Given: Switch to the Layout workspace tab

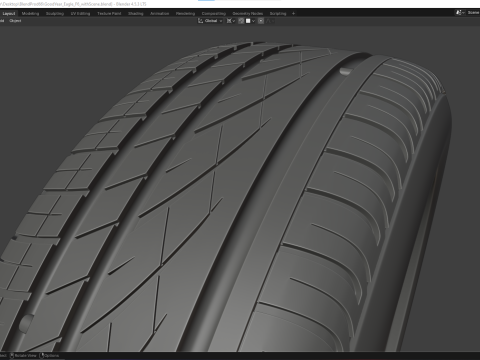Looking at the screenshot, I should [x=9, y=14].
